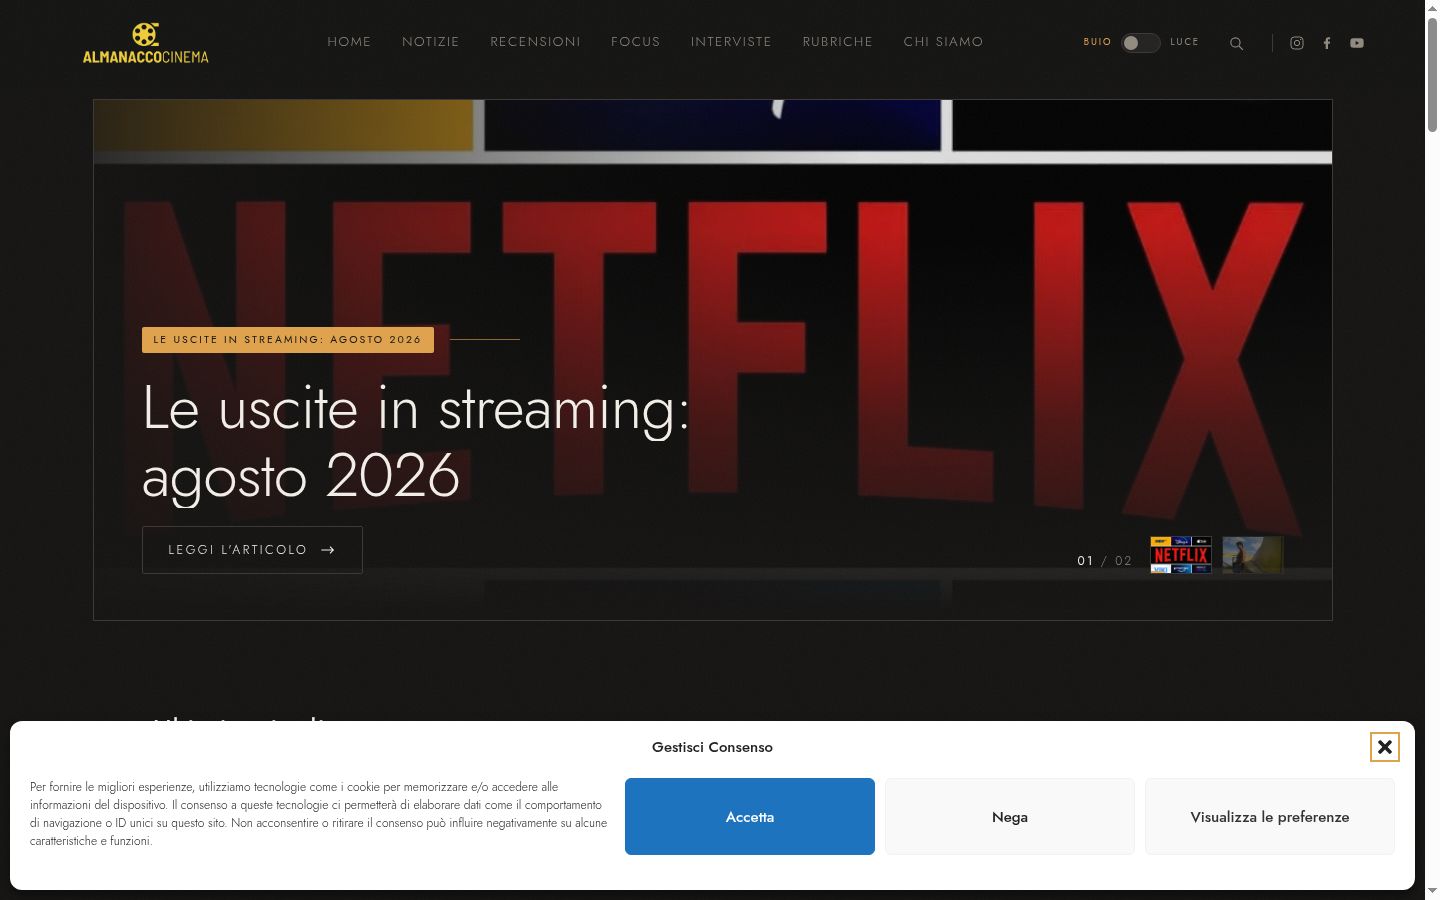Click the "Gestisci Consenso" banner title
Image resolution: width=1440 pixels, height=900 pixels.
pos(712,747)
